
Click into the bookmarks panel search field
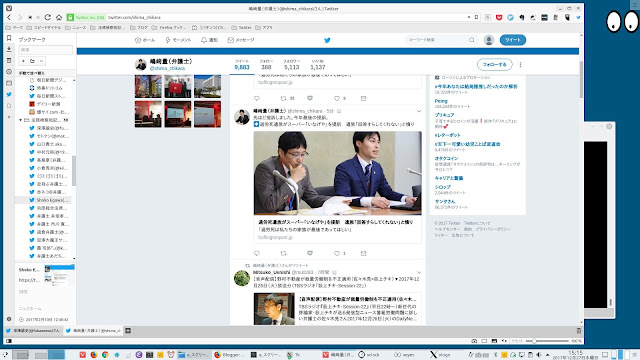[x=46, y=50]
